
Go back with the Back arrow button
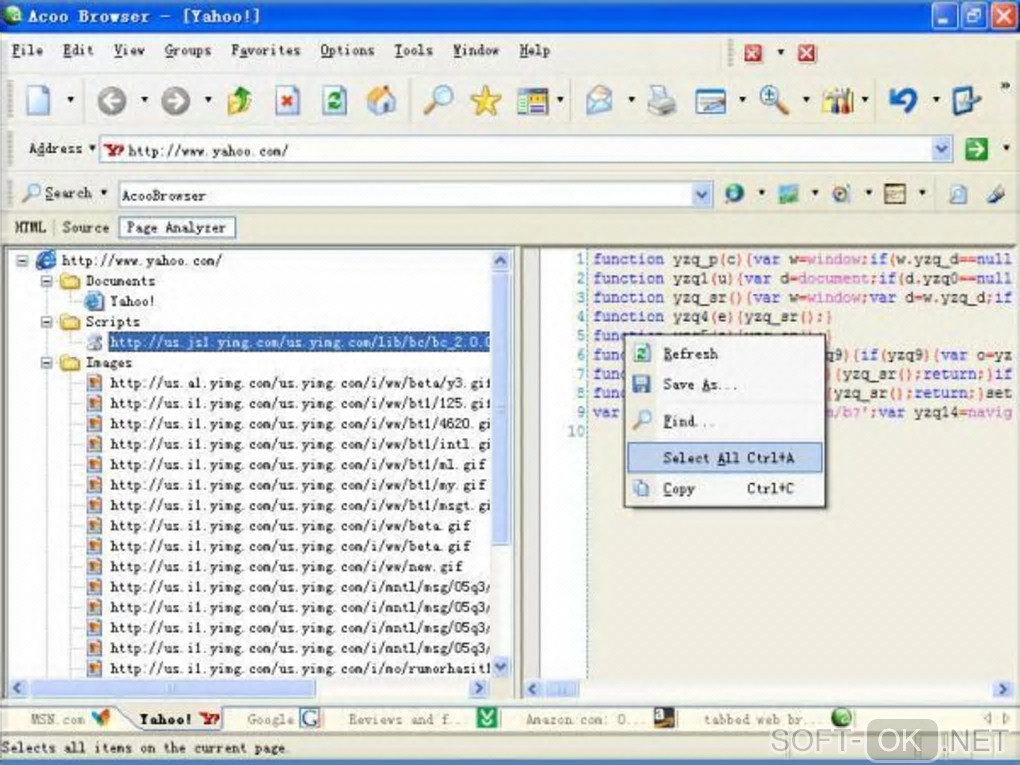point(112,101)
